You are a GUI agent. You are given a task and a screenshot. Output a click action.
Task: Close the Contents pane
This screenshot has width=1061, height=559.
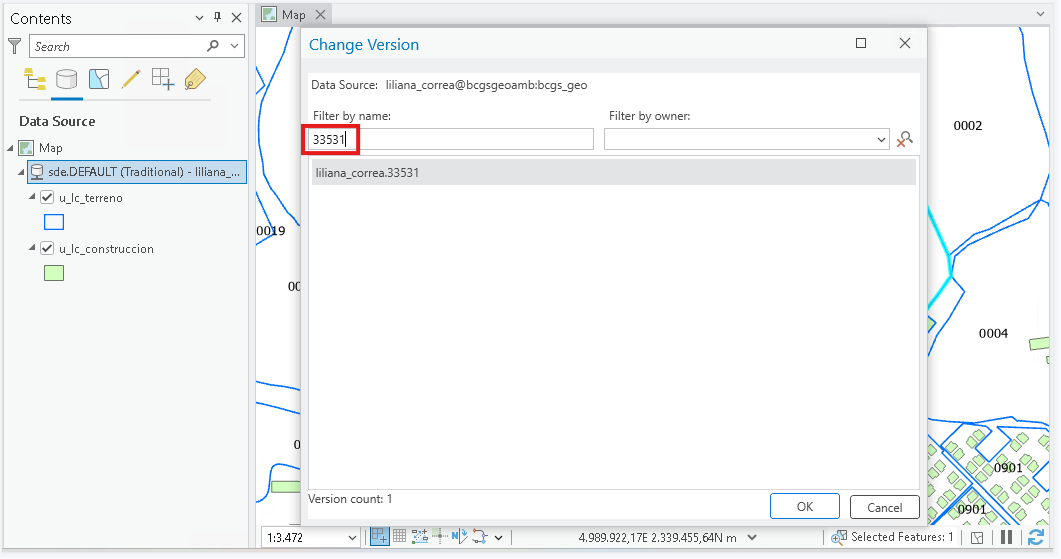(x=236, y=18)
